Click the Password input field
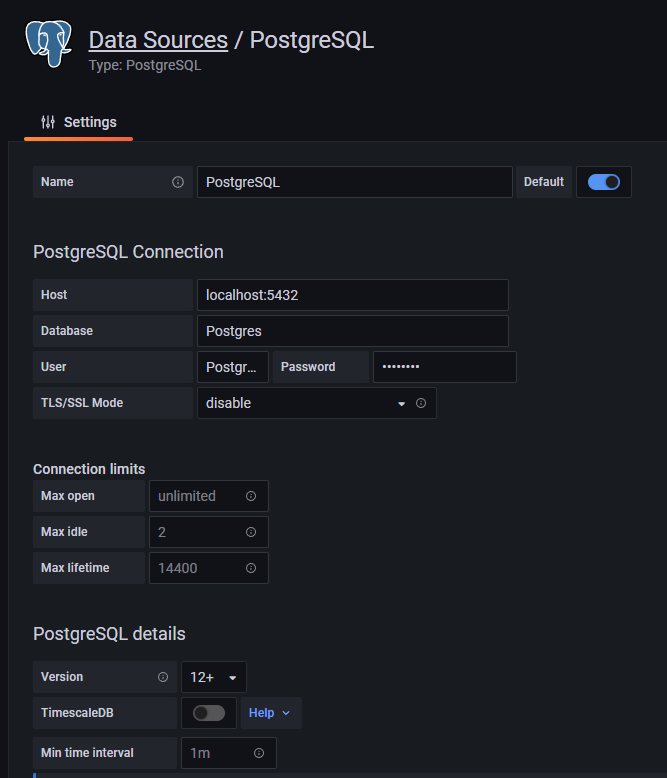Screen dimensions: 667x778 pyautogui.click(x=445, y=367)
